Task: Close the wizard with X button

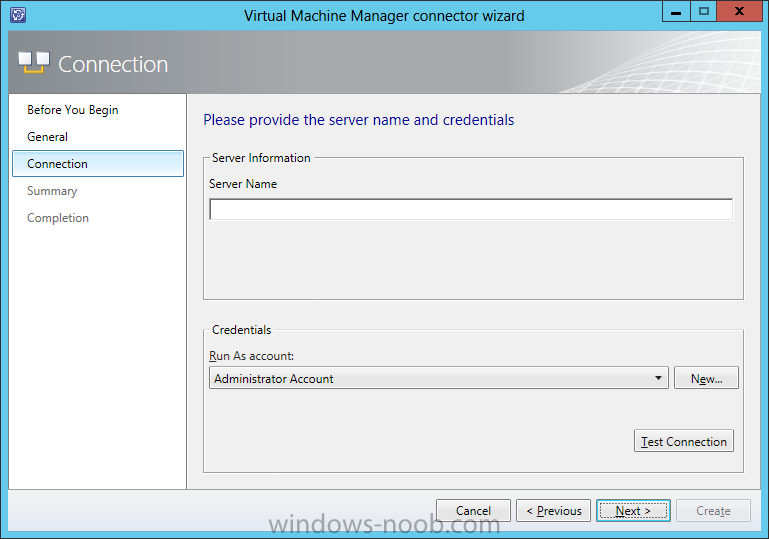Action: [x=739, y=11]
